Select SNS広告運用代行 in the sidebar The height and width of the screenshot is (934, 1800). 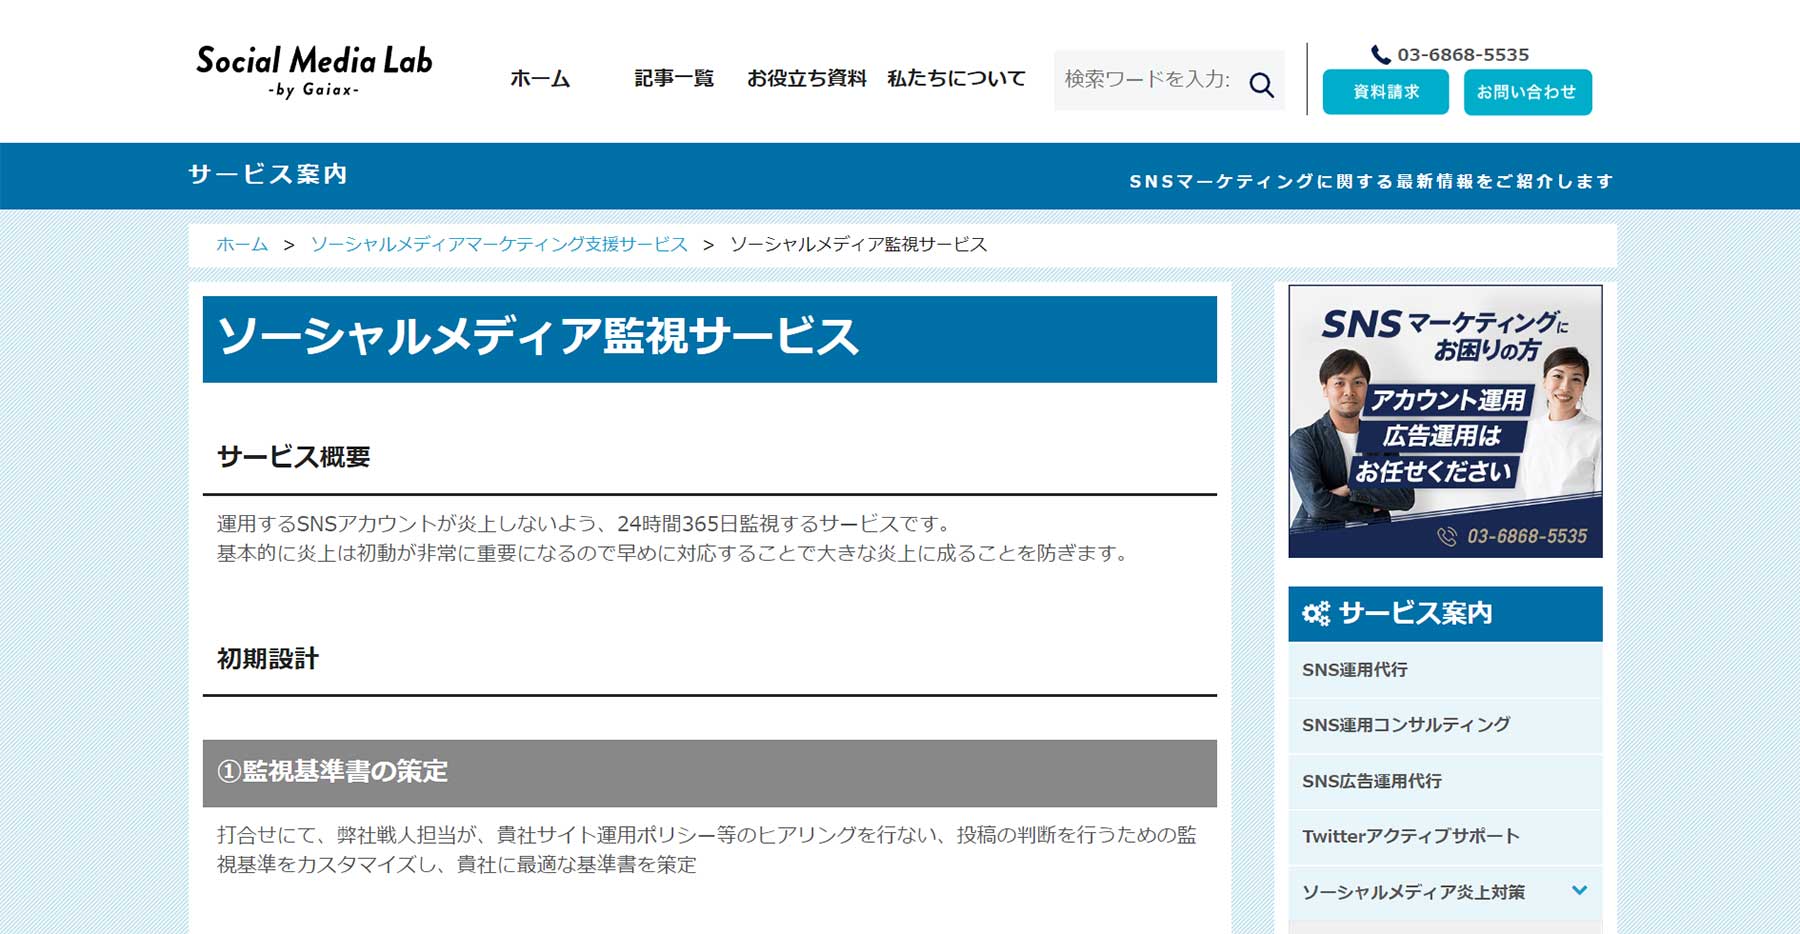(x=1371, y=781)
